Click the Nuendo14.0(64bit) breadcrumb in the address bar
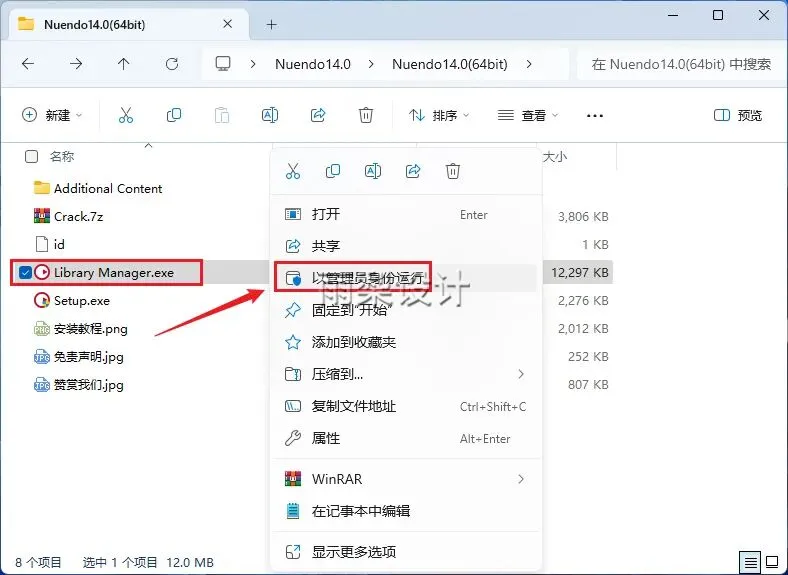Viewport: 788px width, 575px height. (450, 64)
